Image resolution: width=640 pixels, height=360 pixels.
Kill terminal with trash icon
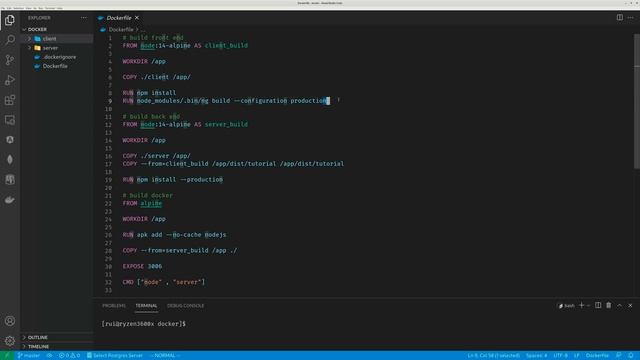609,305
